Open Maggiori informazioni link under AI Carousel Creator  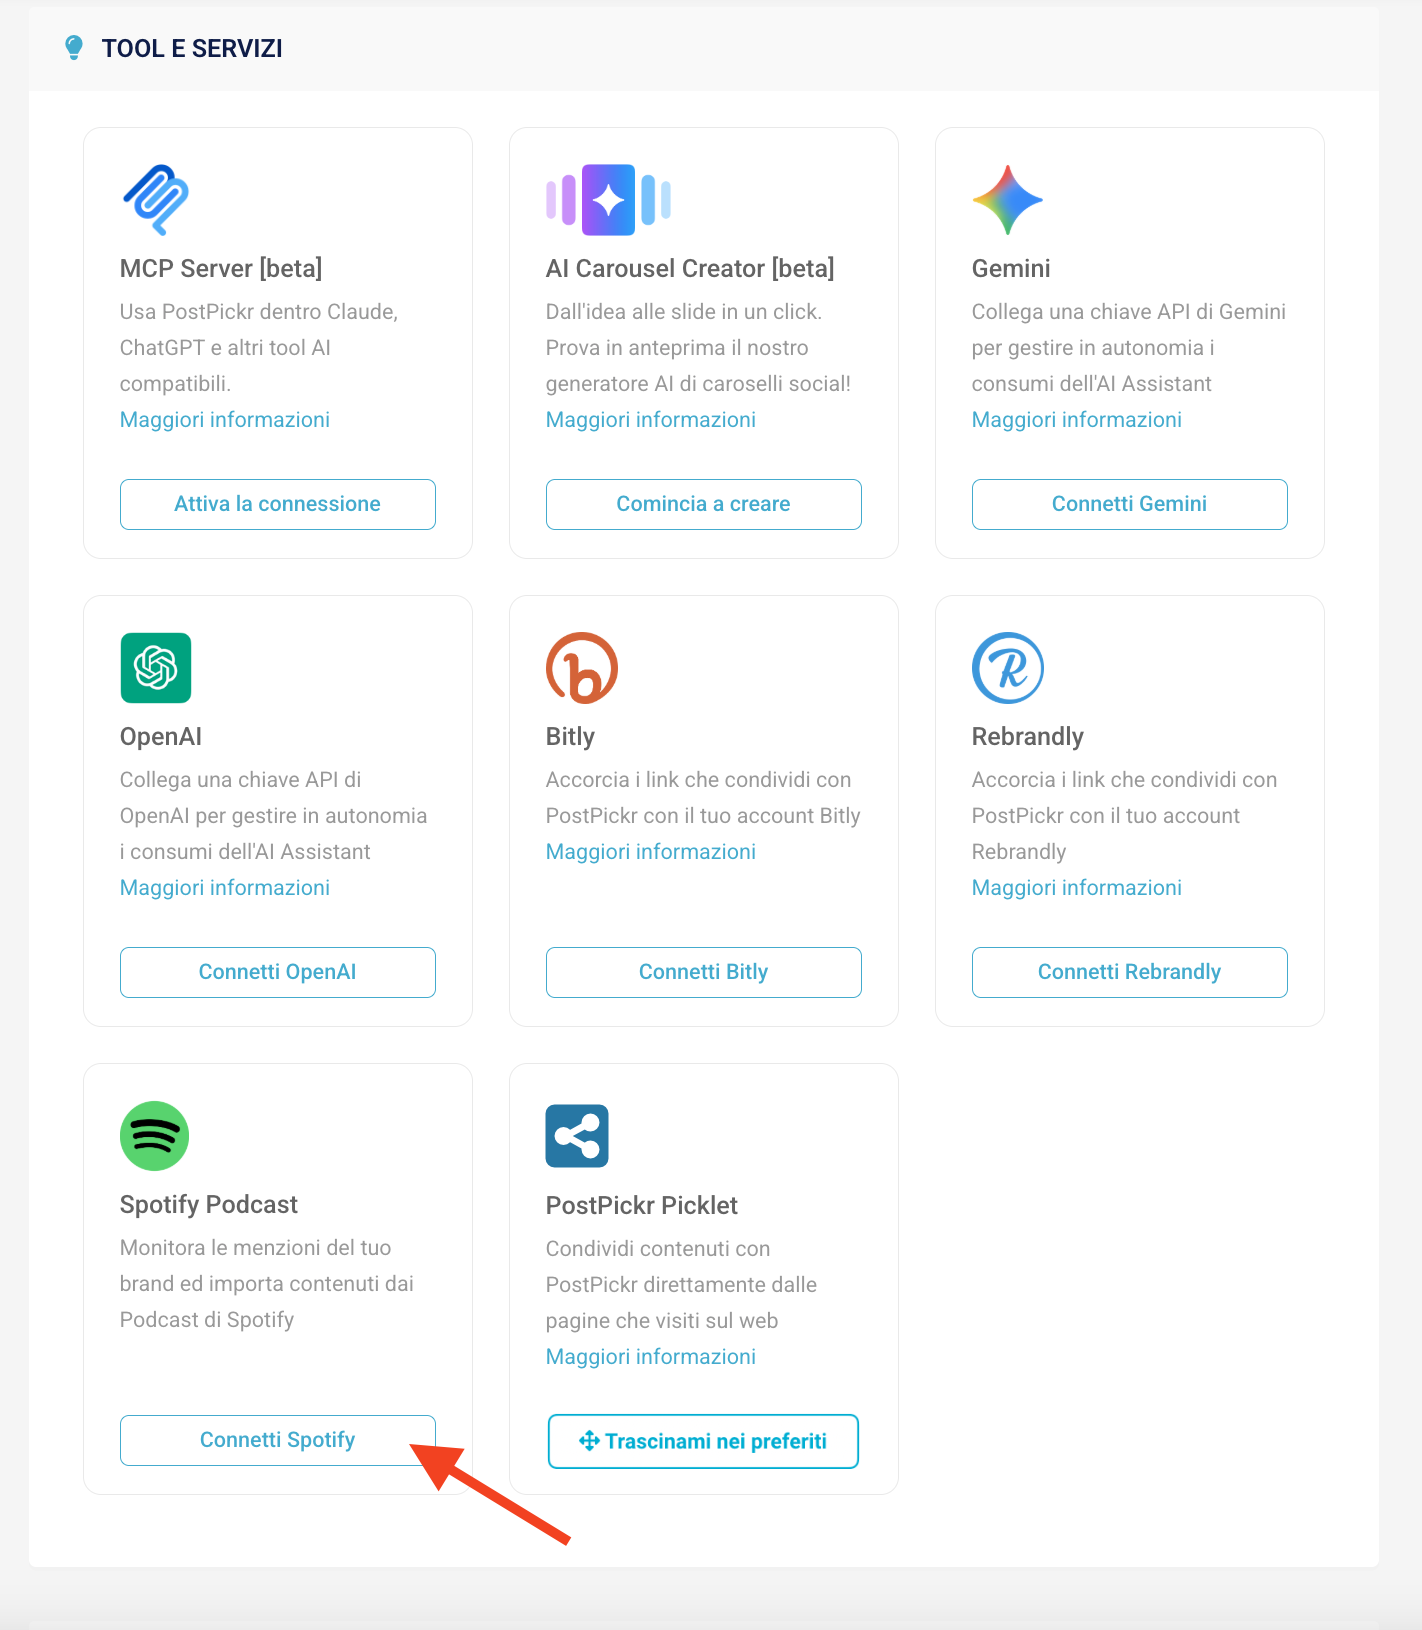point(651,420)
